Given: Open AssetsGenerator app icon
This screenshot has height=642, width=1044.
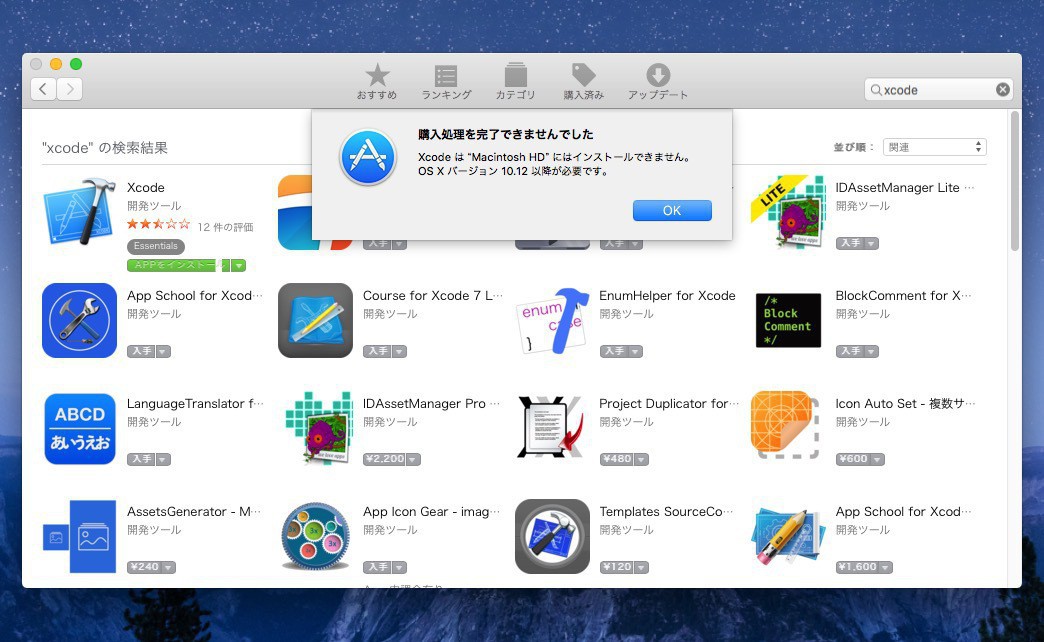Looking at the screenshot, I should (x=79, y=537).
